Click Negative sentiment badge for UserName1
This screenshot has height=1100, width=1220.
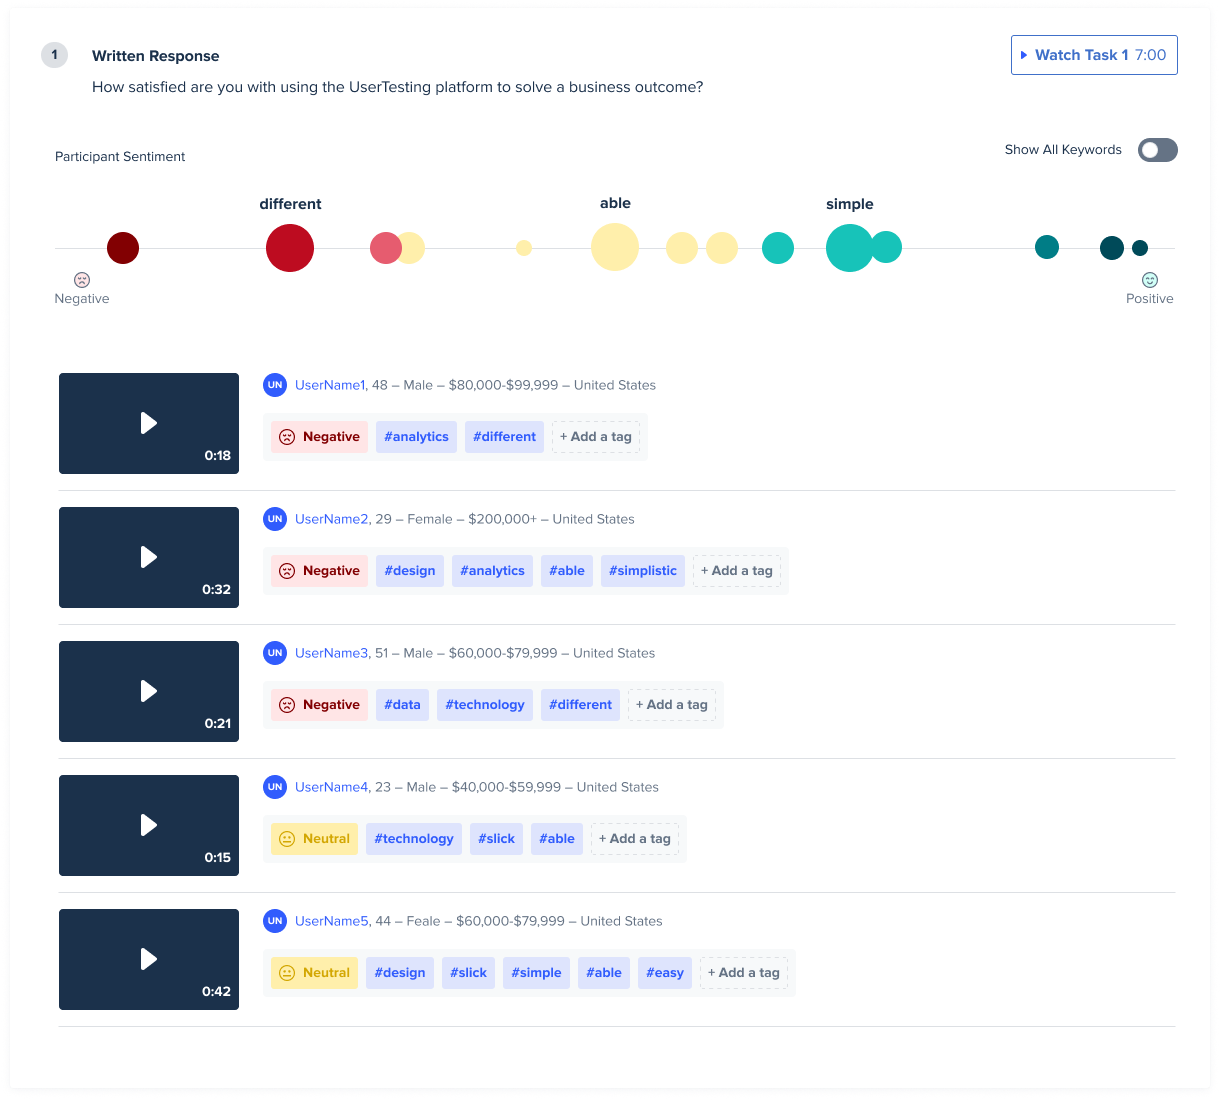(x=320, y=437)
